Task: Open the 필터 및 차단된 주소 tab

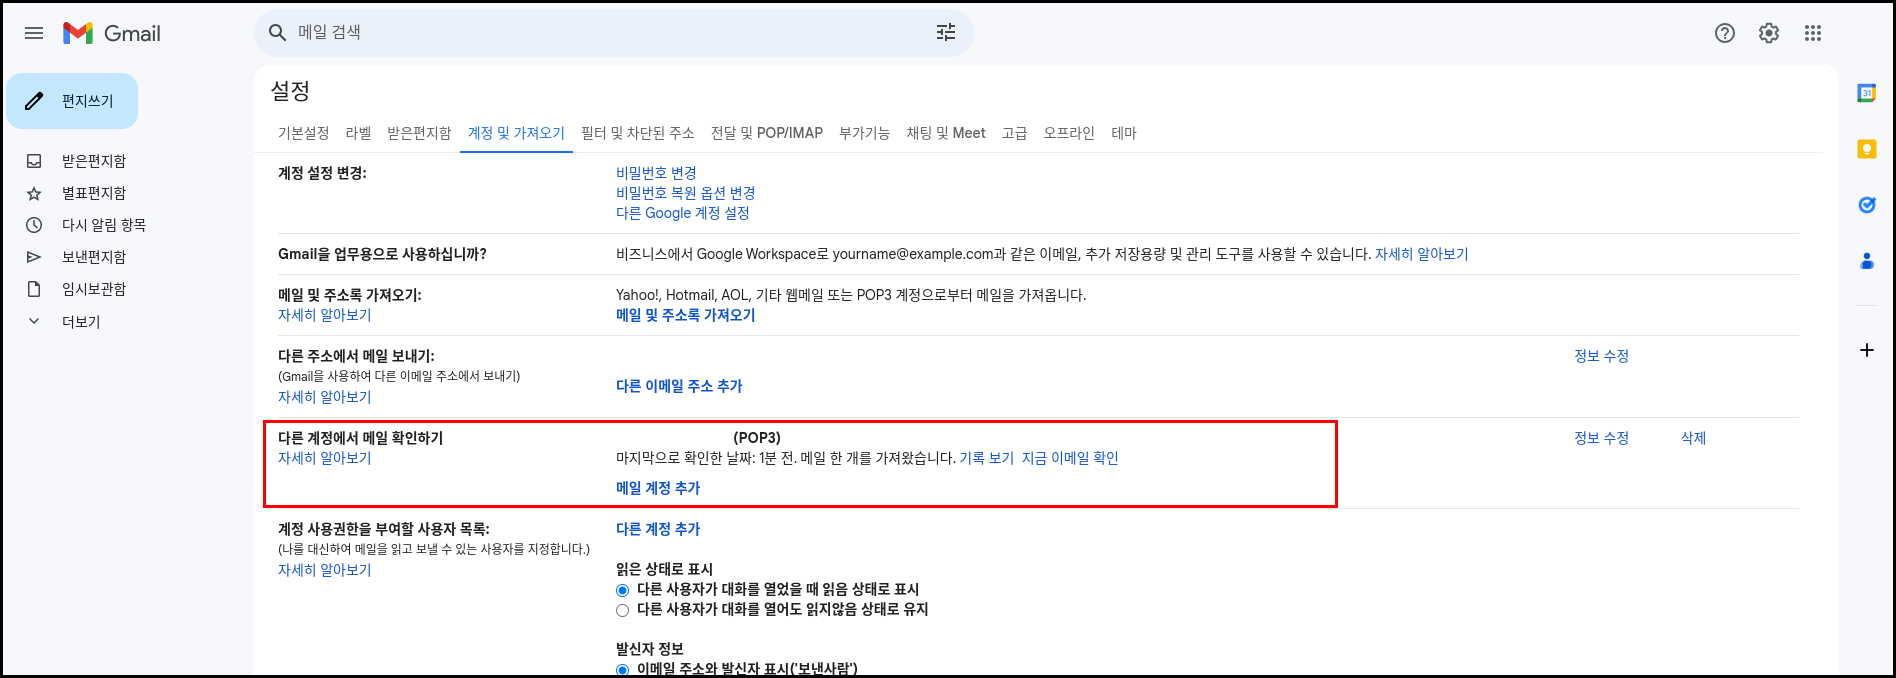Action: 638,133
